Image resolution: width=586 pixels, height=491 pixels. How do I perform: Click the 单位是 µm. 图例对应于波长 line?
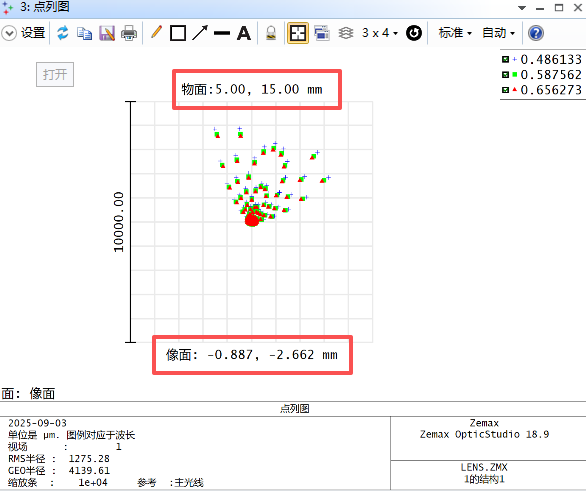[x=71, y=435]
